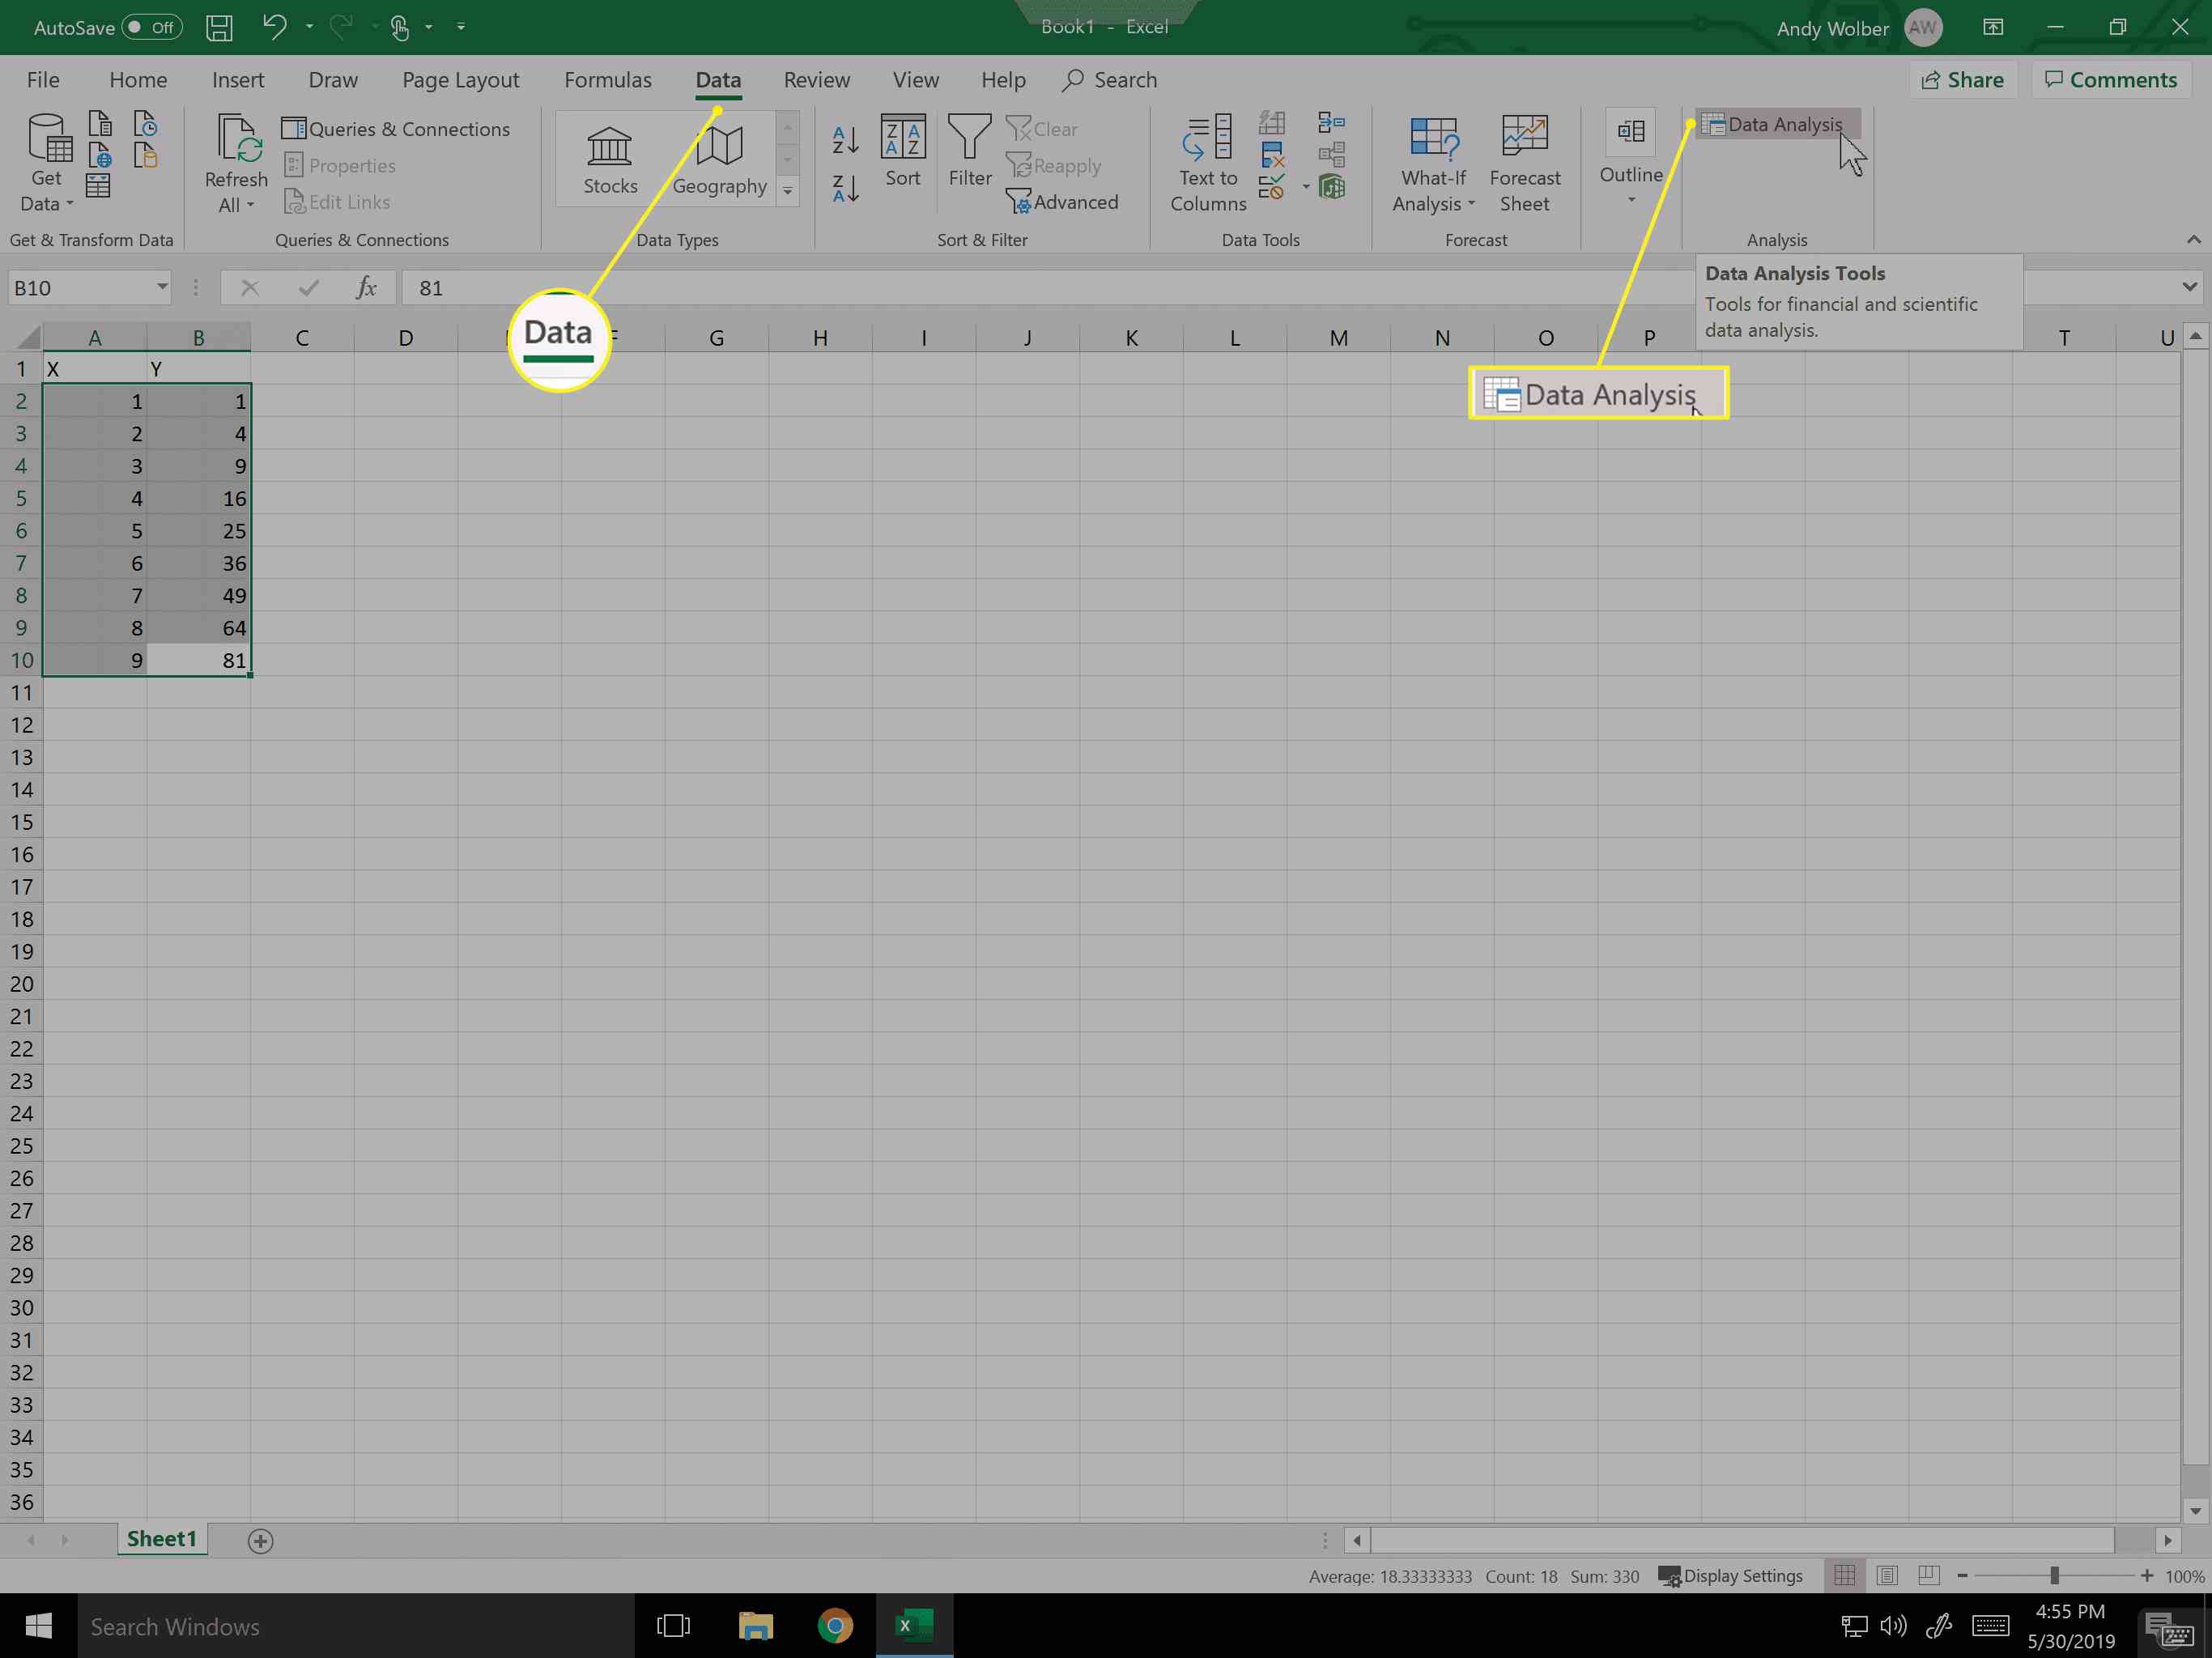Drag the horizontal scrollbar right

click(2168, 1540)
